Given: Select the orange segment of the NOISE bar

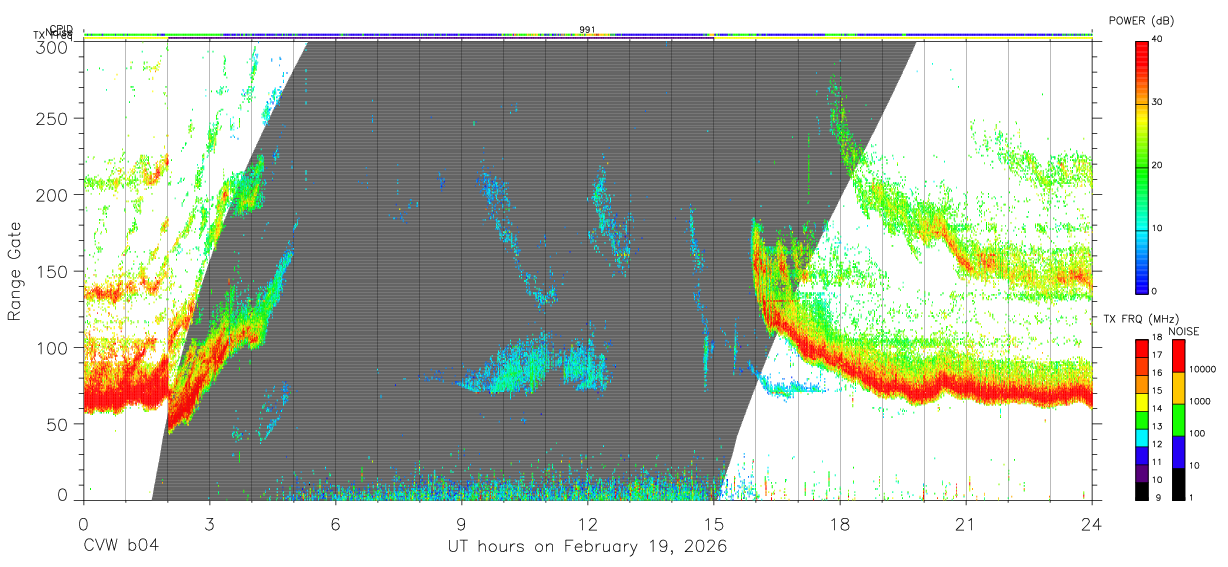Looking at the screenshot, I should click(x=1178, y=387).
